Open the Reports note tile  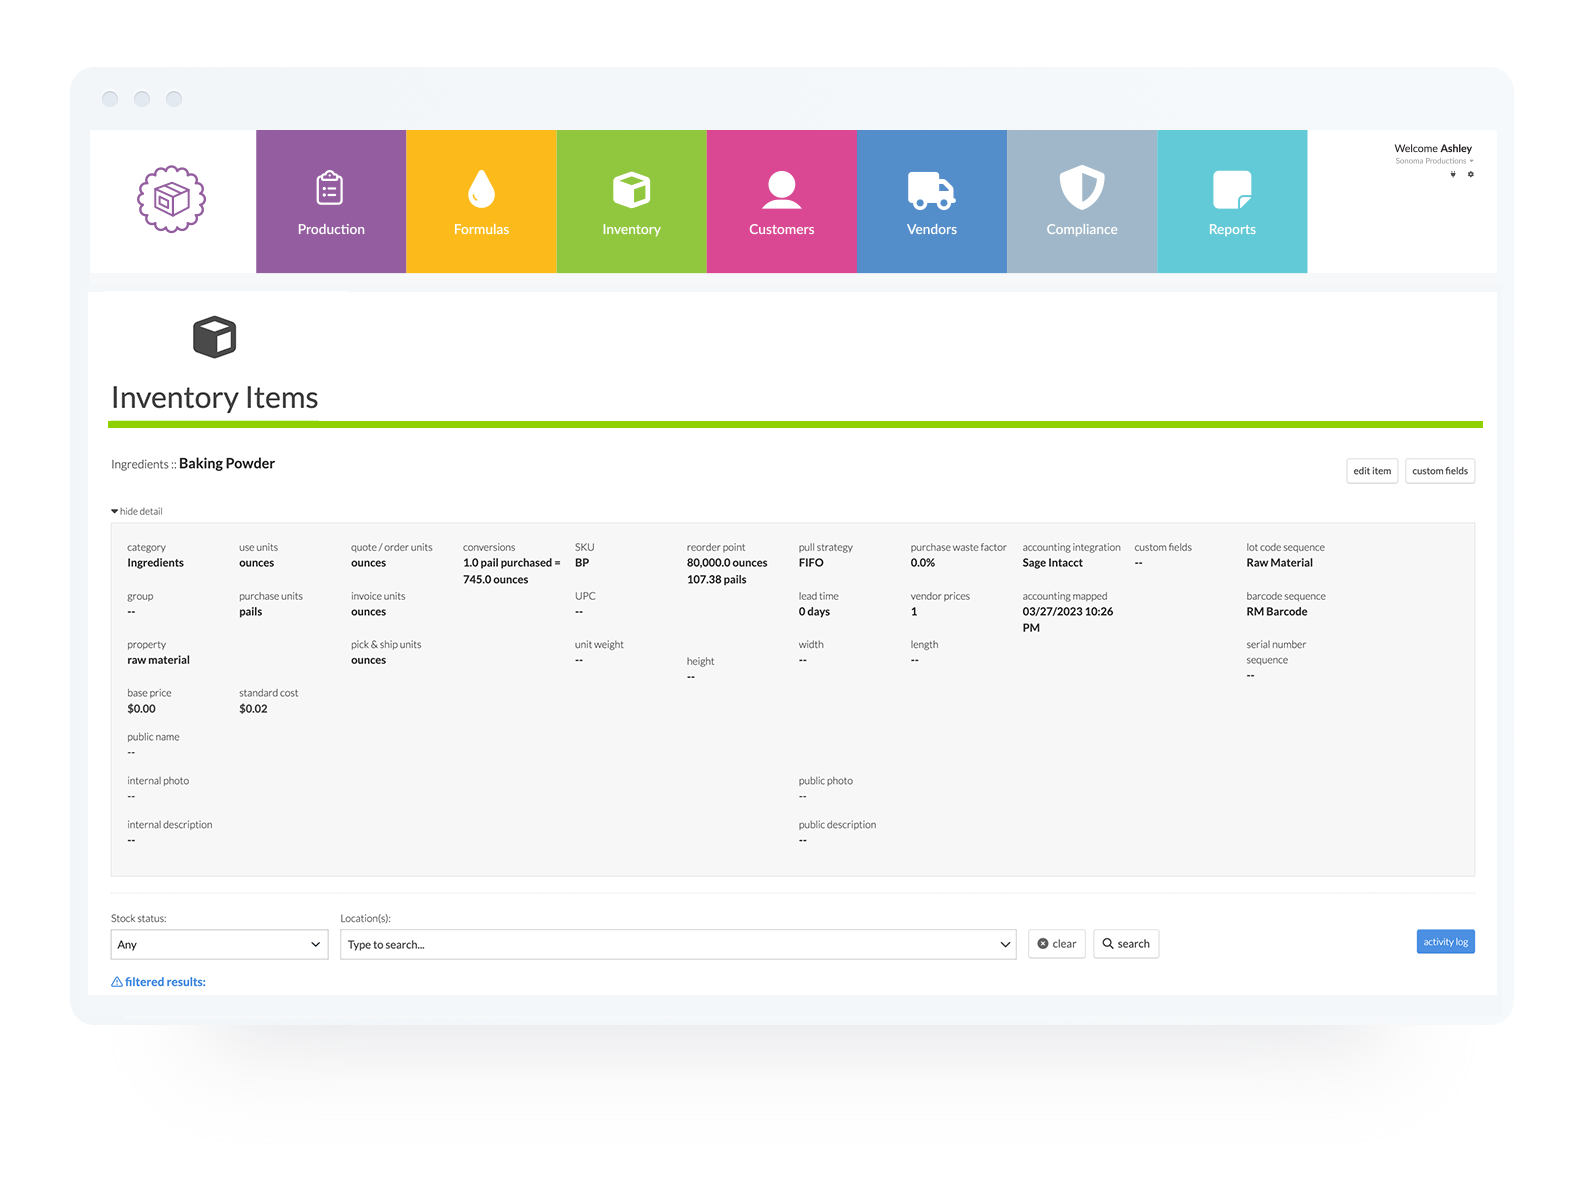point(1231,202)
